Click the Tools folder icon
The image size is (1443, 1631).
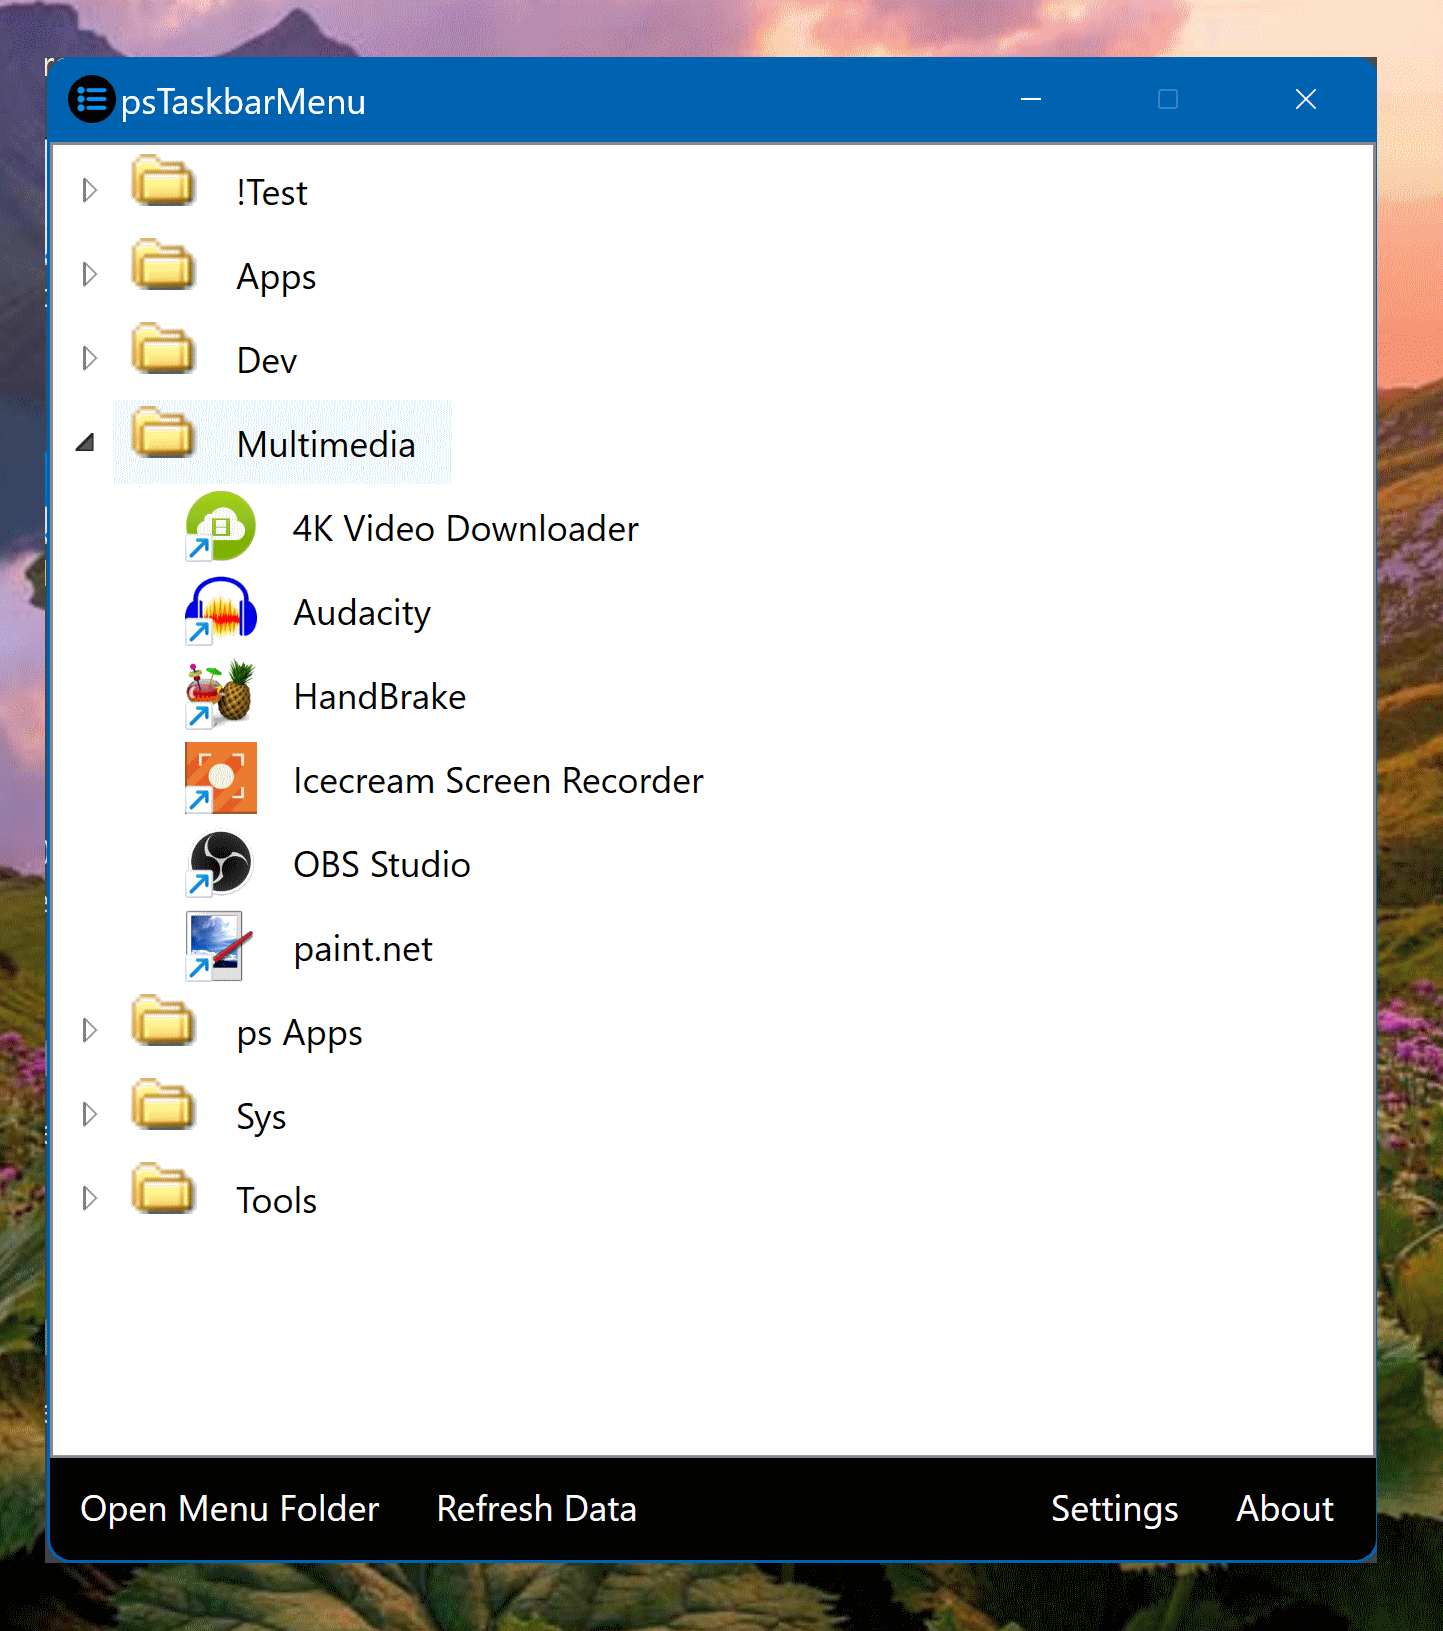point(162,1188)
